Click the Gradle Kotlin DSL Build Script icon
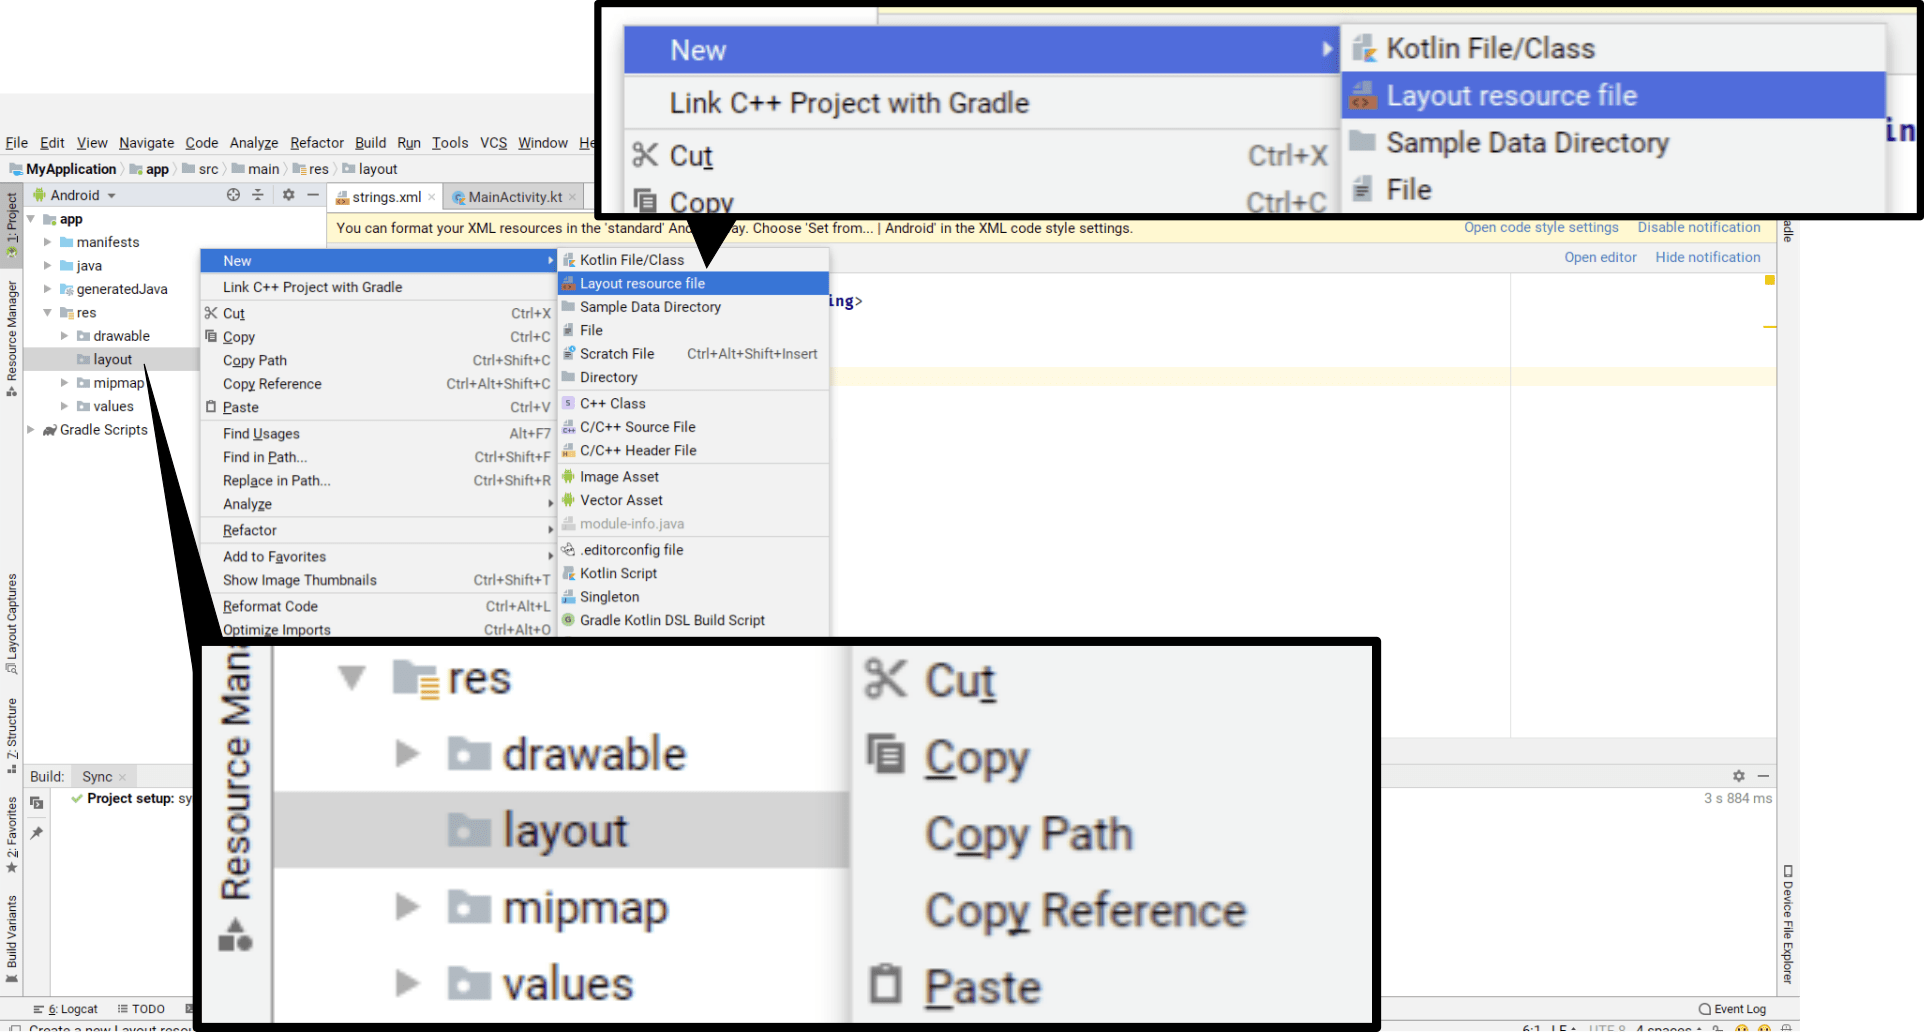 pyautogui.click(x=568, y=620)
